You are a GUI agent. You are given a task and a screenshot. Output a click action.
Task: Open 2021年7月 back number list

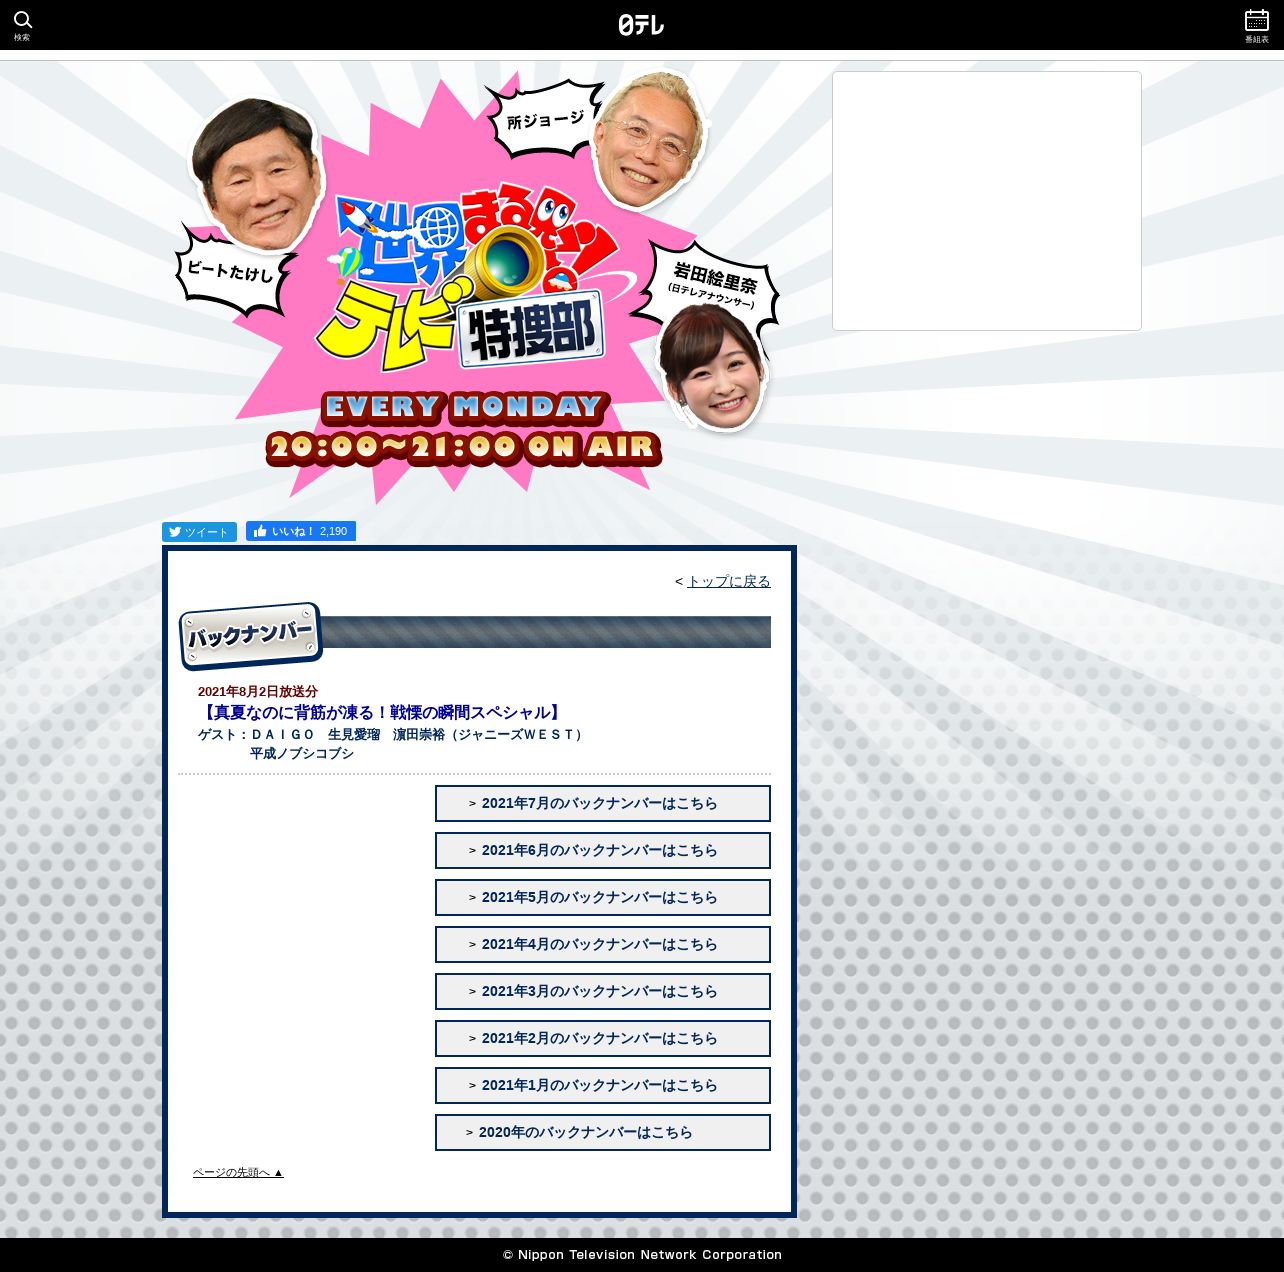click(603, 803)
